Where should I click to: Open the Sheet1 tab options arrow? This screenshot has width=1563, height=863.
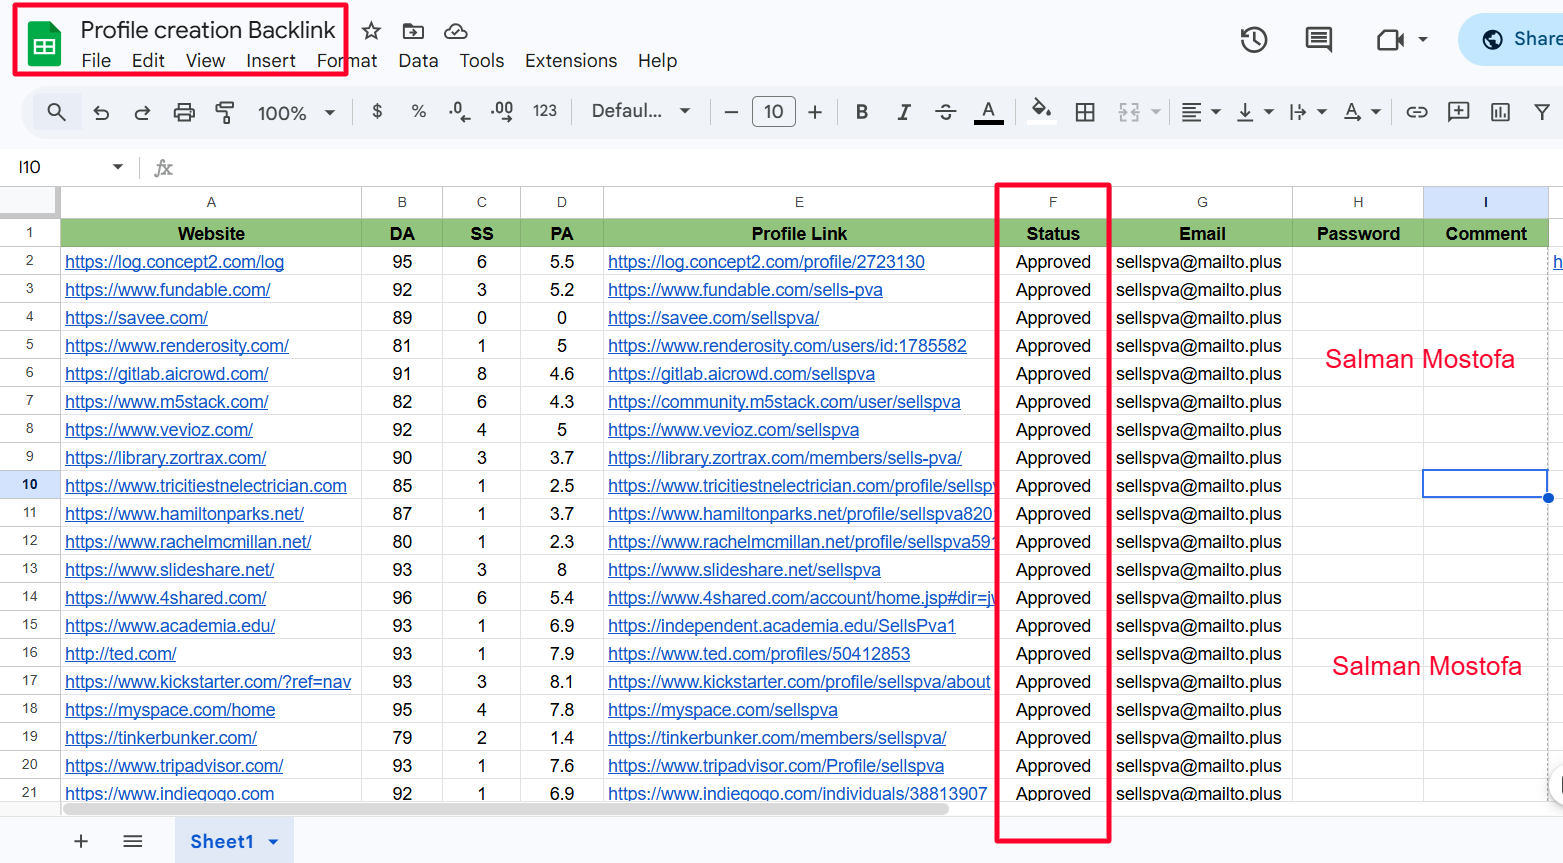(x=273, y=842)
